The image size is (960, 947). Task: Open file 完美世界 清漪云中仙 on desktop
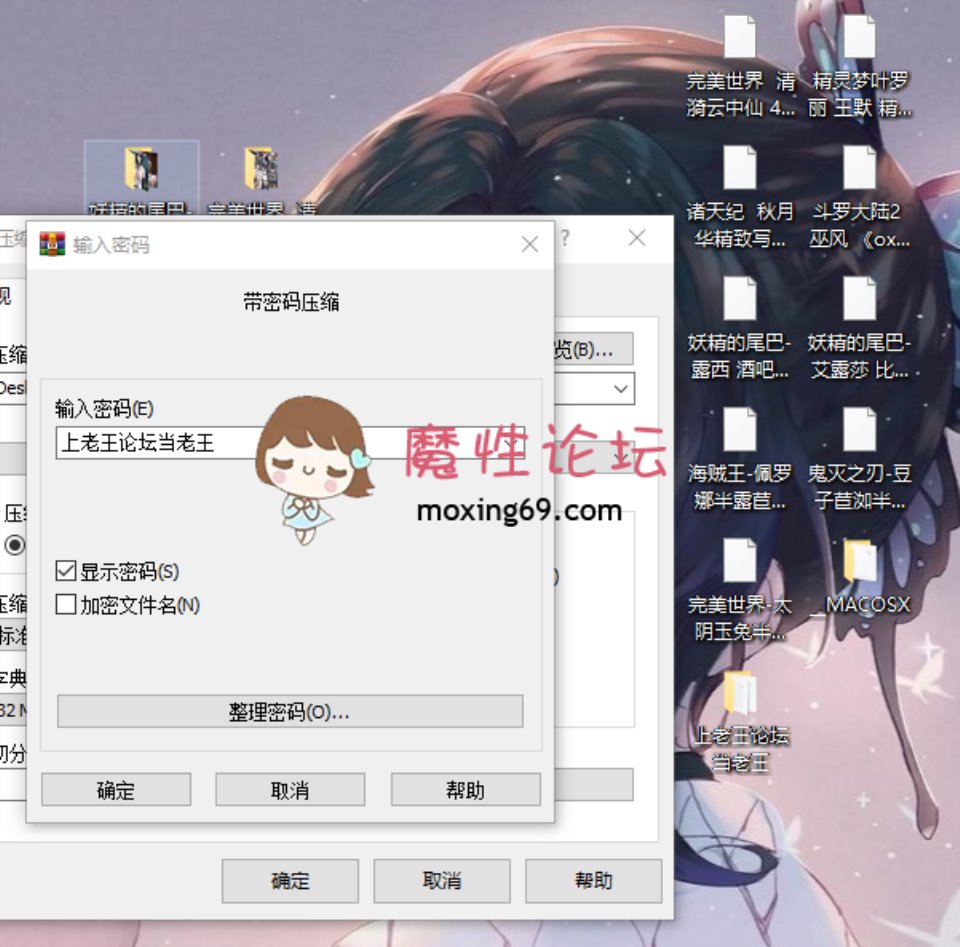(740, 67)
